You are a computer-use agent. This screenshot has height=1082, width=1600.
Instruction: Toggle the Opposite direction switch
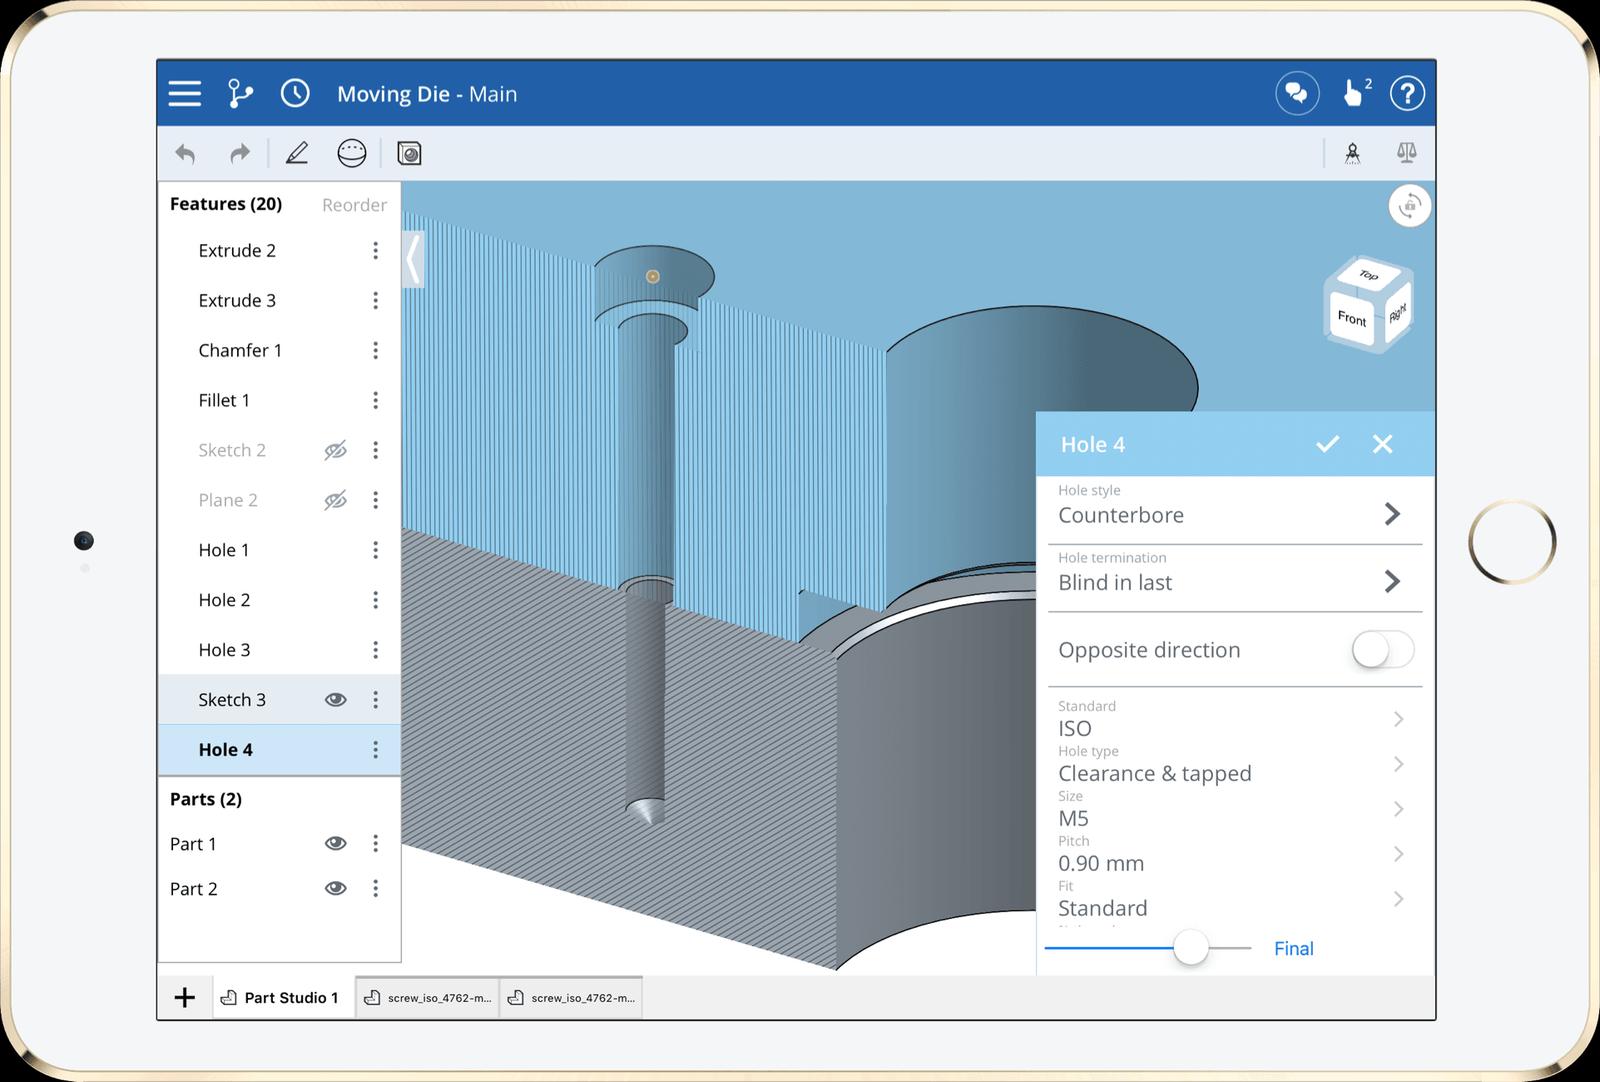1382,650
